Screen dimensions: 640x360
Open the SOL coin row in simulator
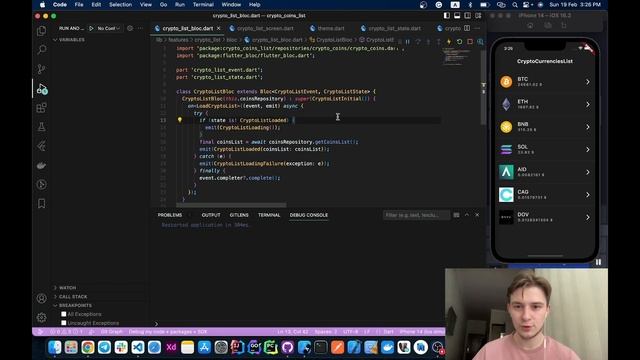545,149
